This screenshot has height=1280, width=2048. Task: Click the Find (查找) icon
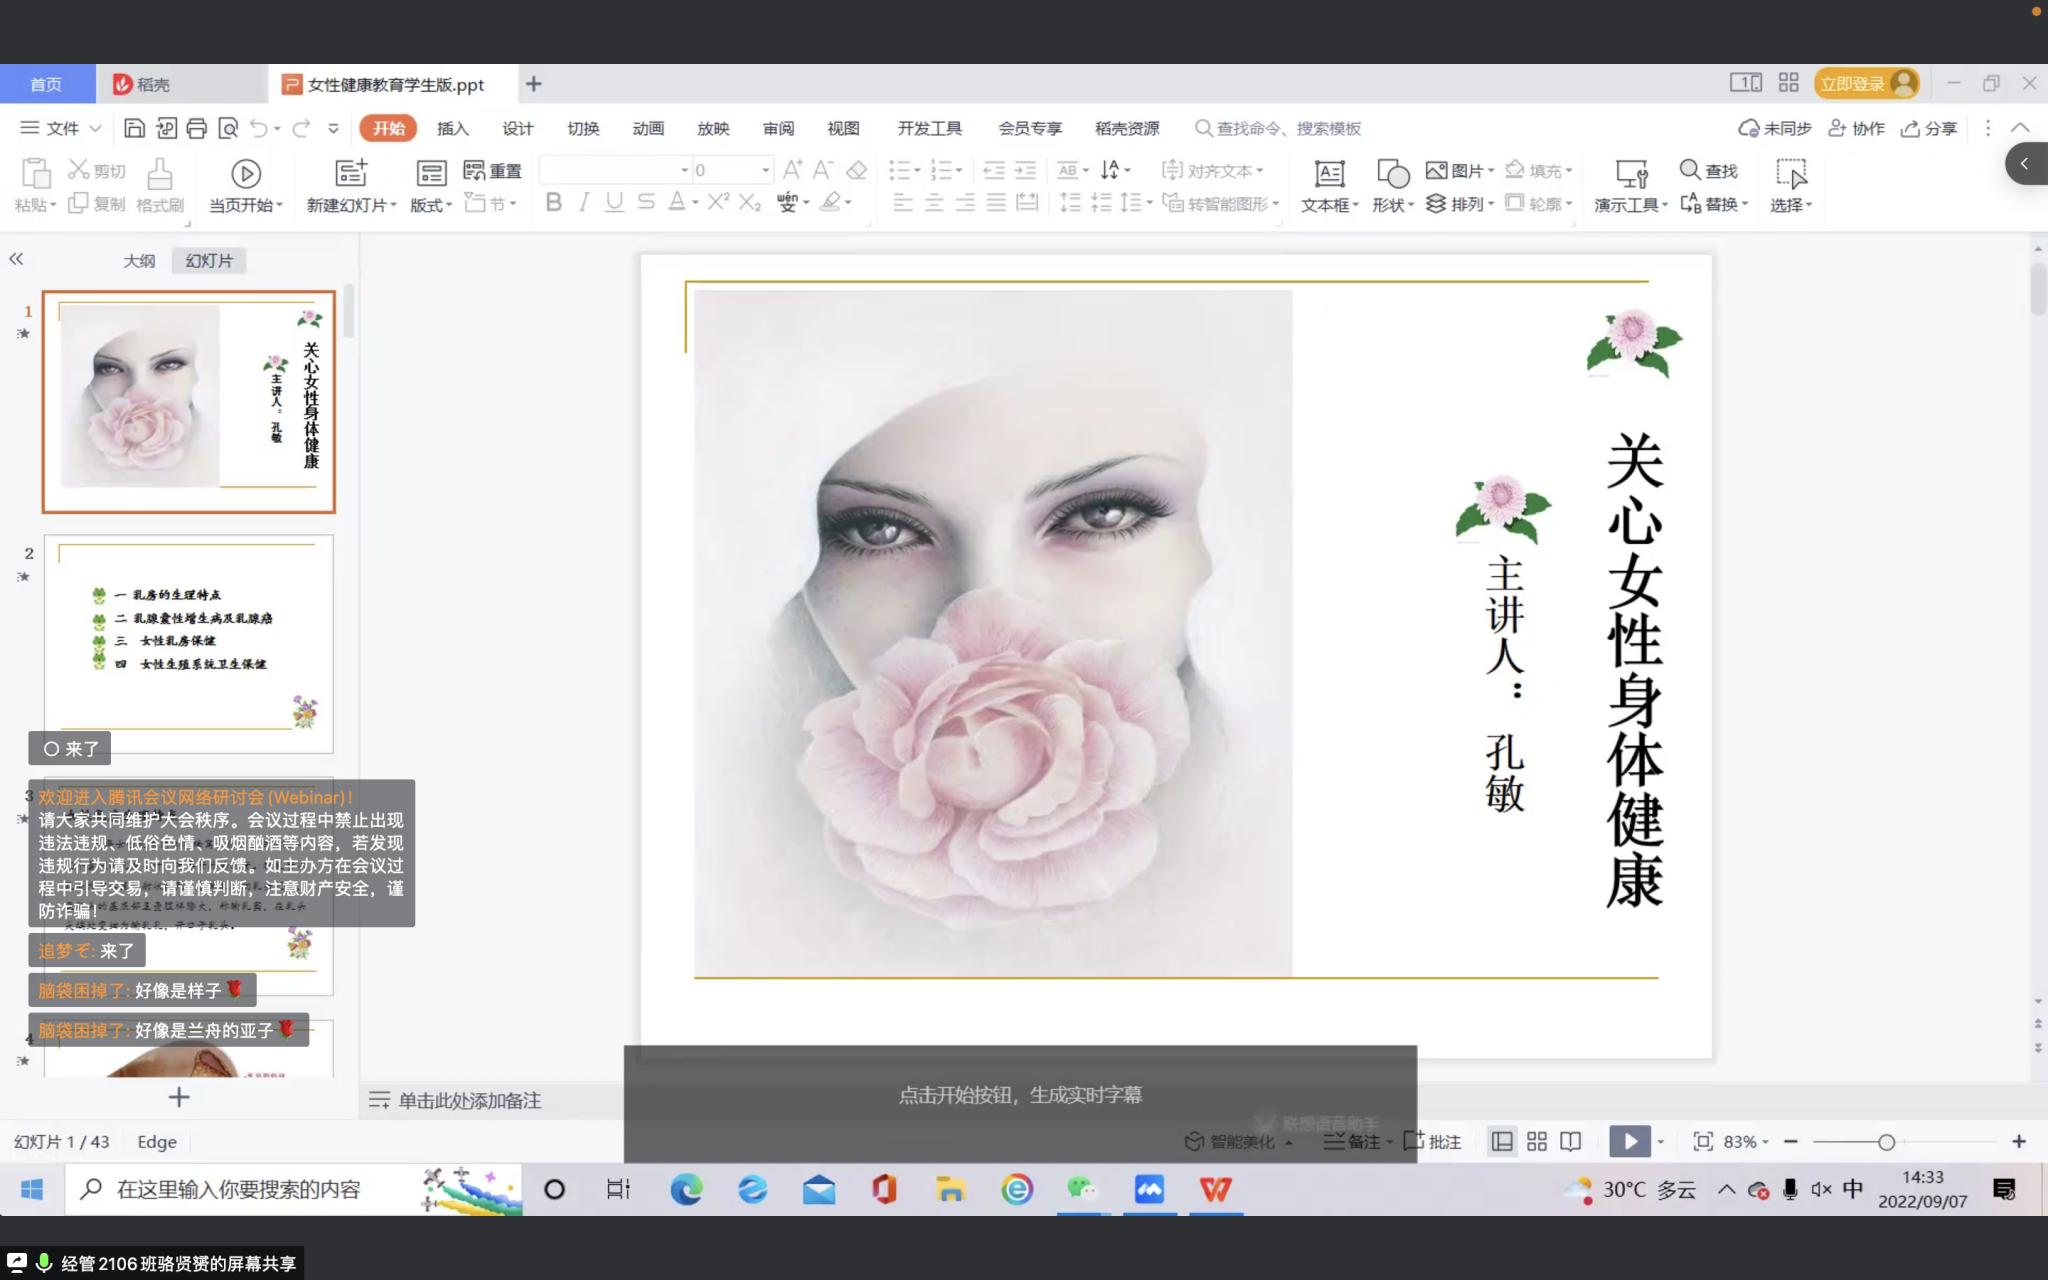[1690, 170]
